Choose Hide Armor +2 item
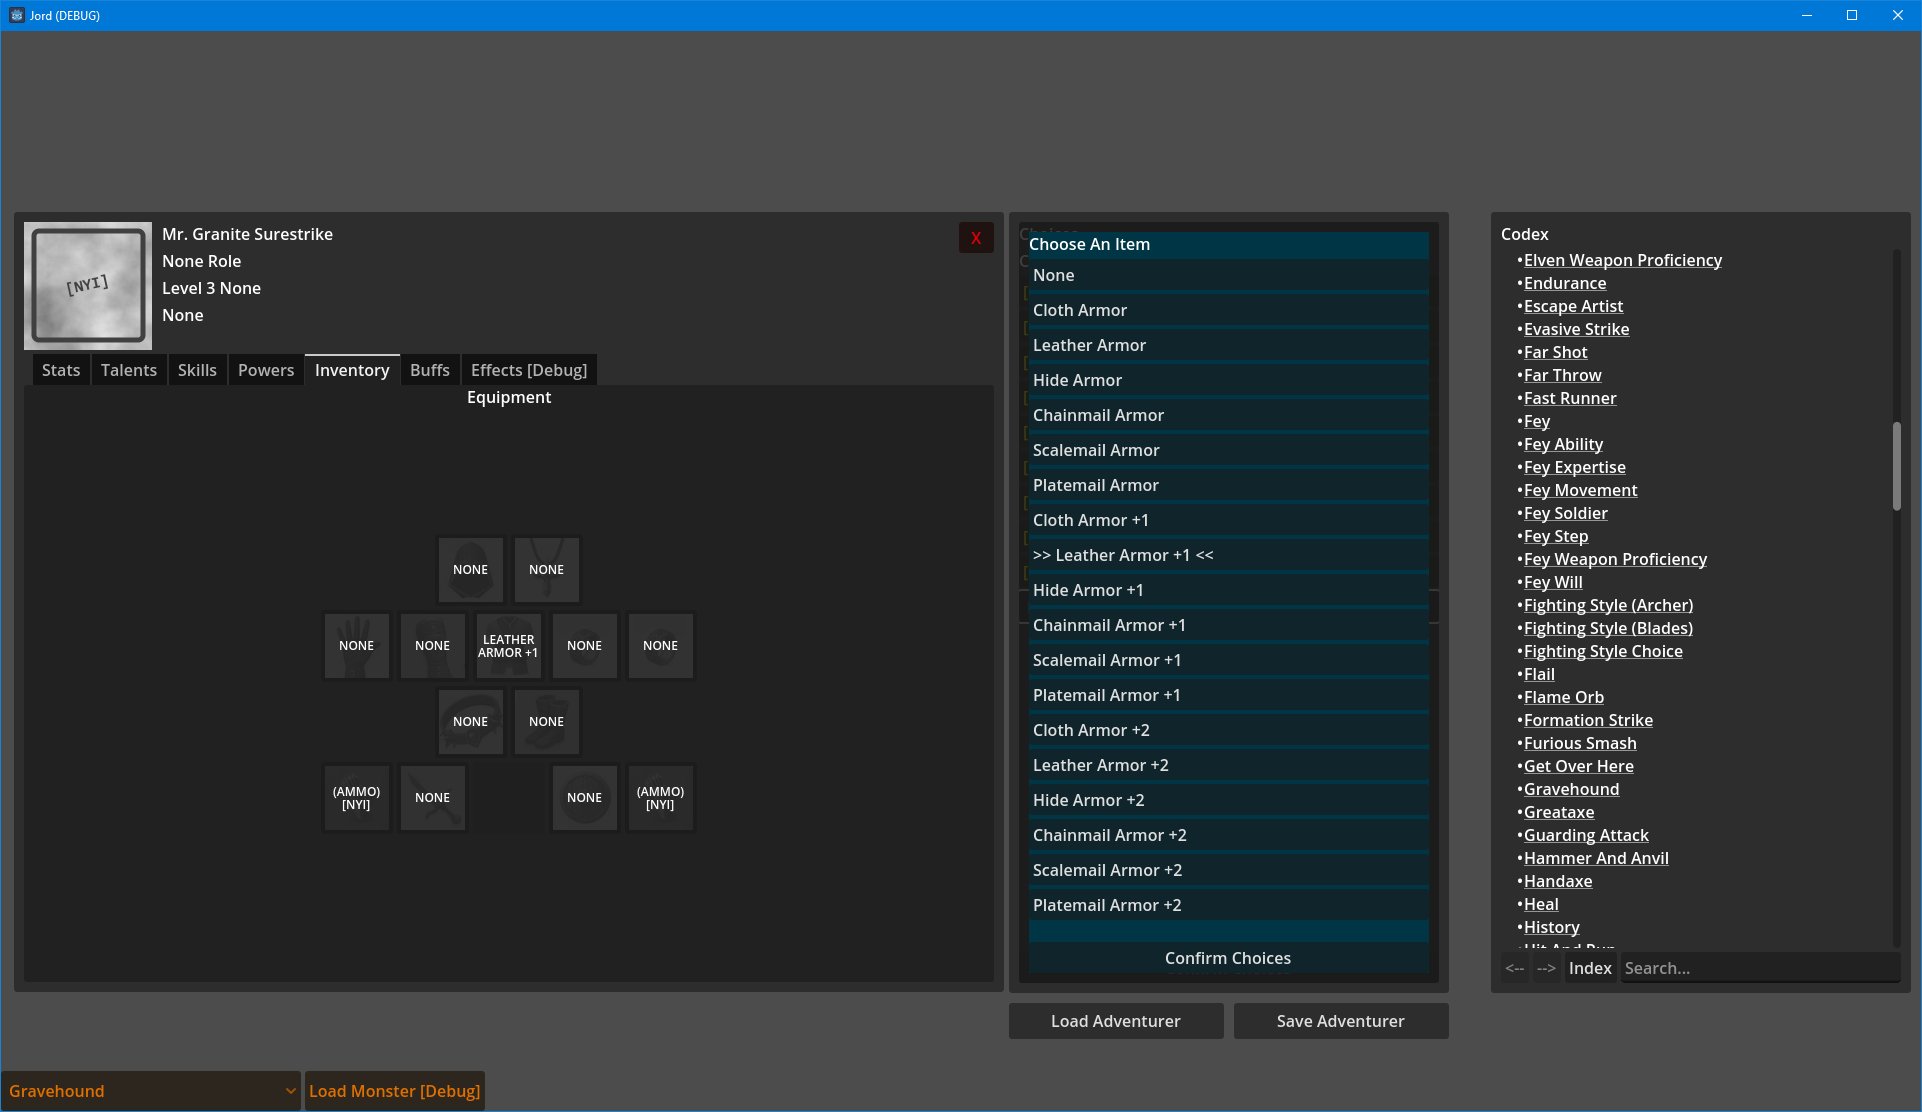 tap(1228, 800)
